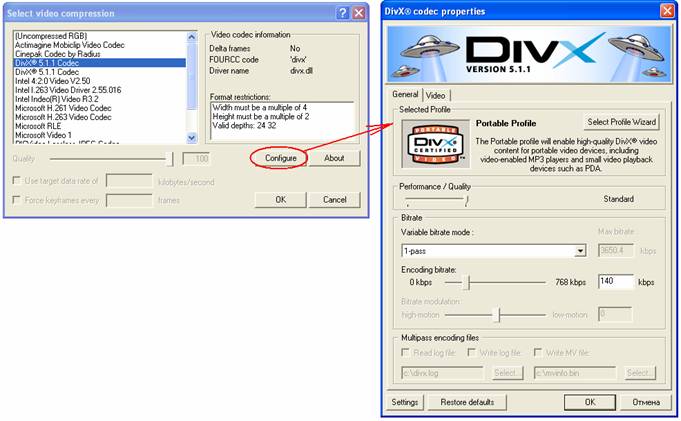Click the Quality value field showing 100

[196, 159]
